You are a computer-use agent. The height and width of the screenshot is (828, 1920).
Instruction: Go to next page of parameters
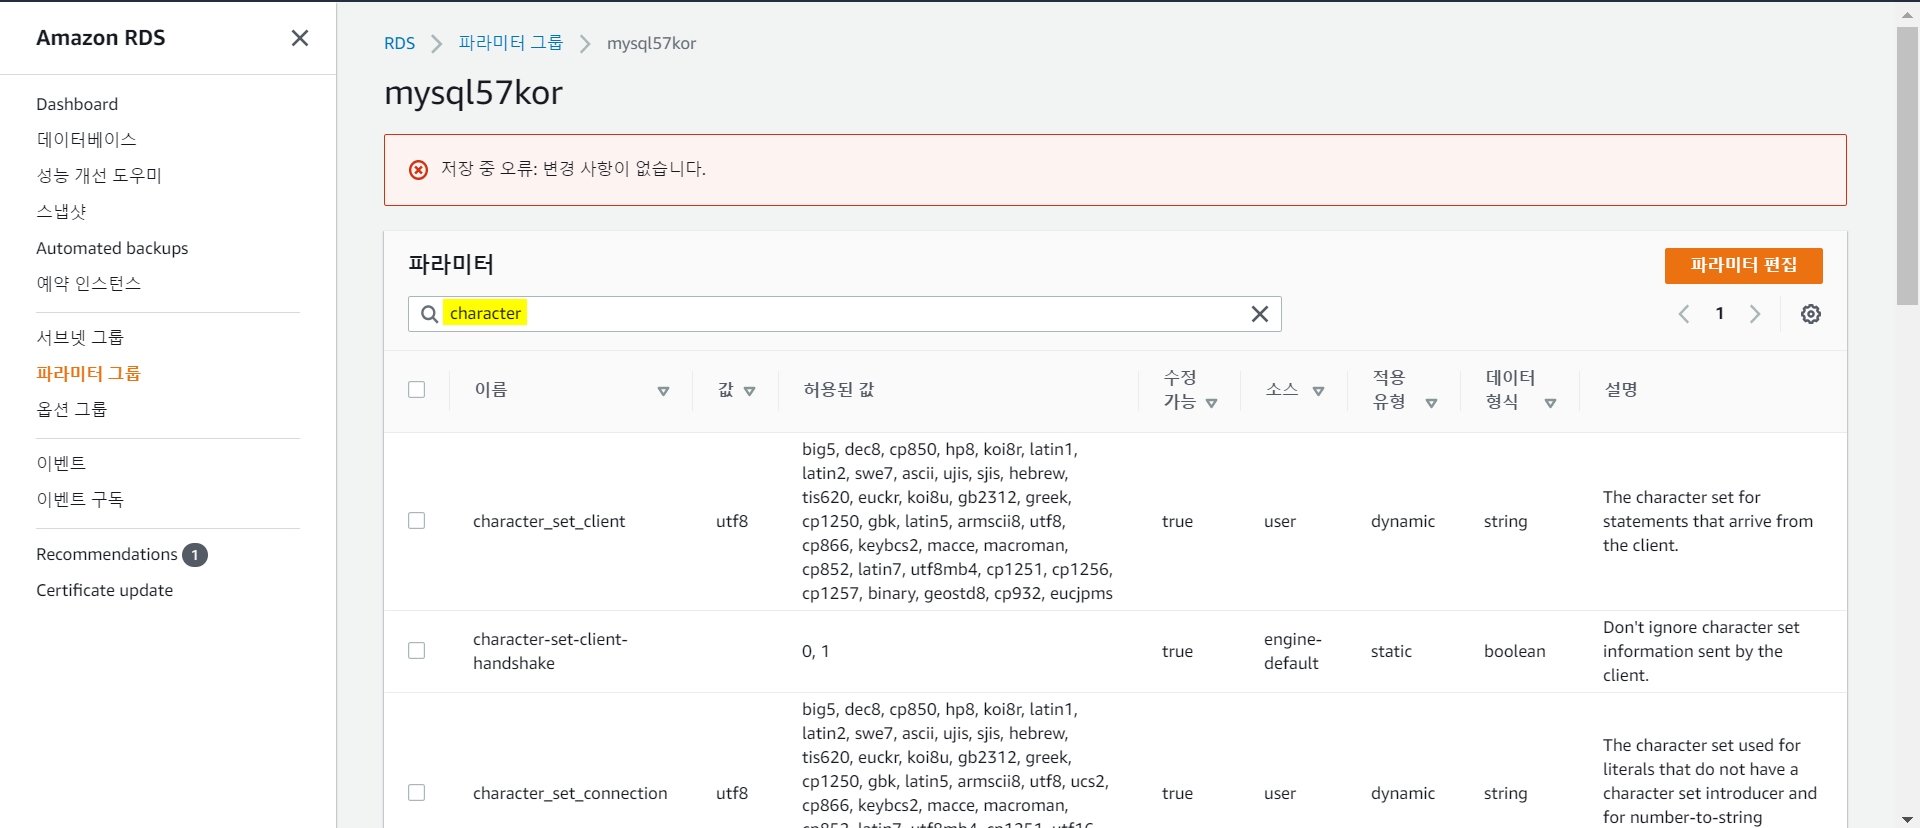tap(1755, 314)
